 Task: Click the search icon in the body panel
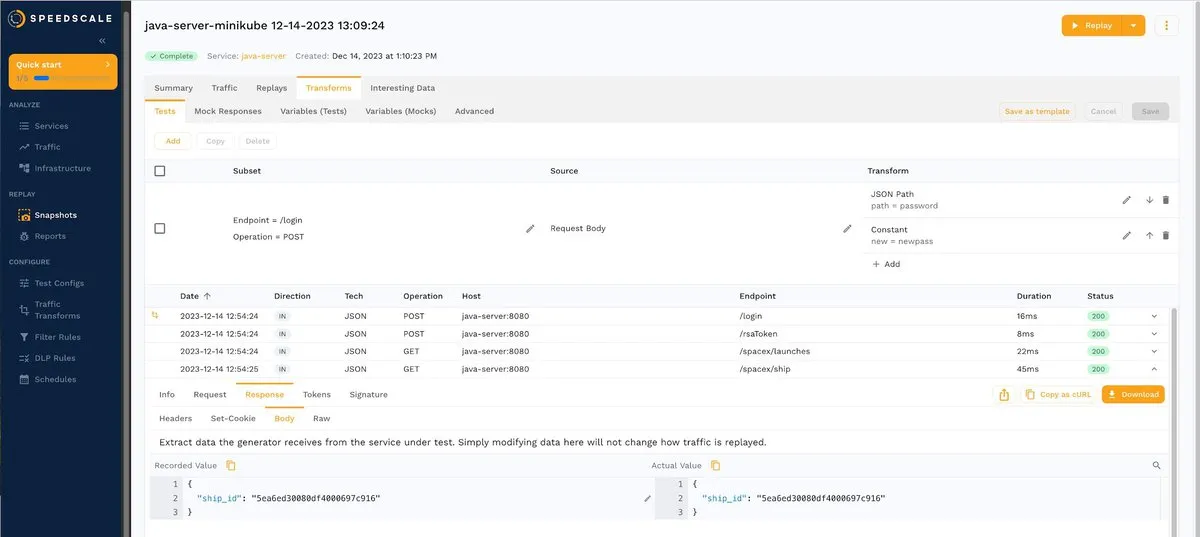tap(1157, 466)
